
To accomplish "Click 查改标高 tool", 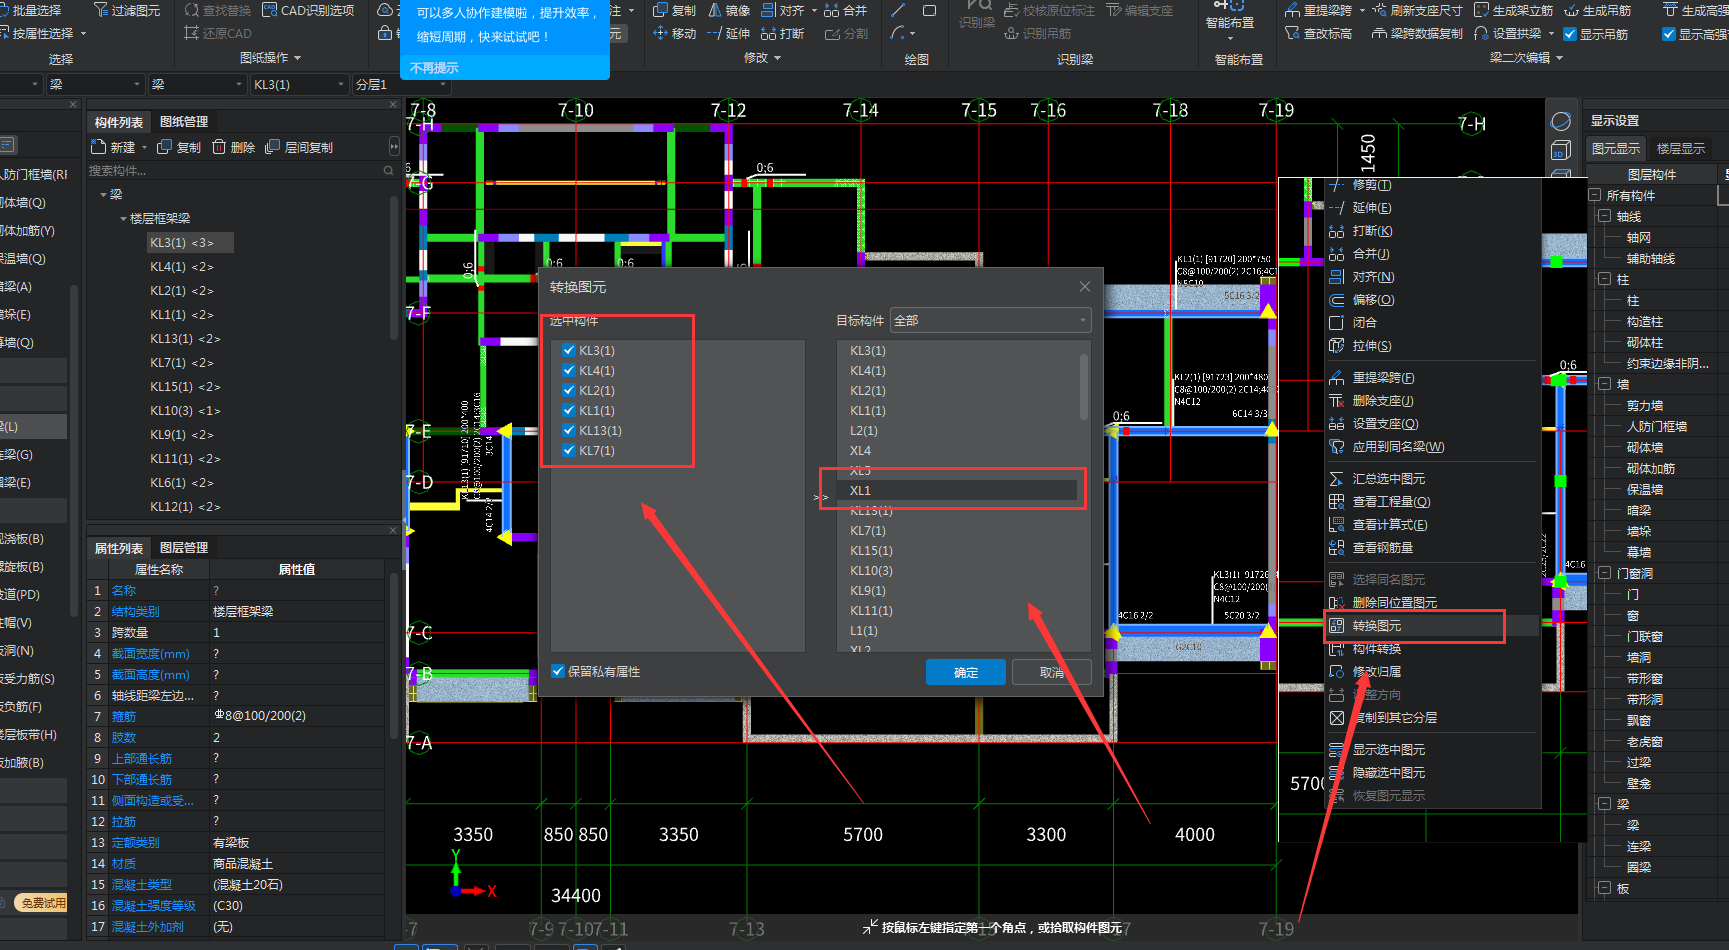I will (x=1319, y=33).
